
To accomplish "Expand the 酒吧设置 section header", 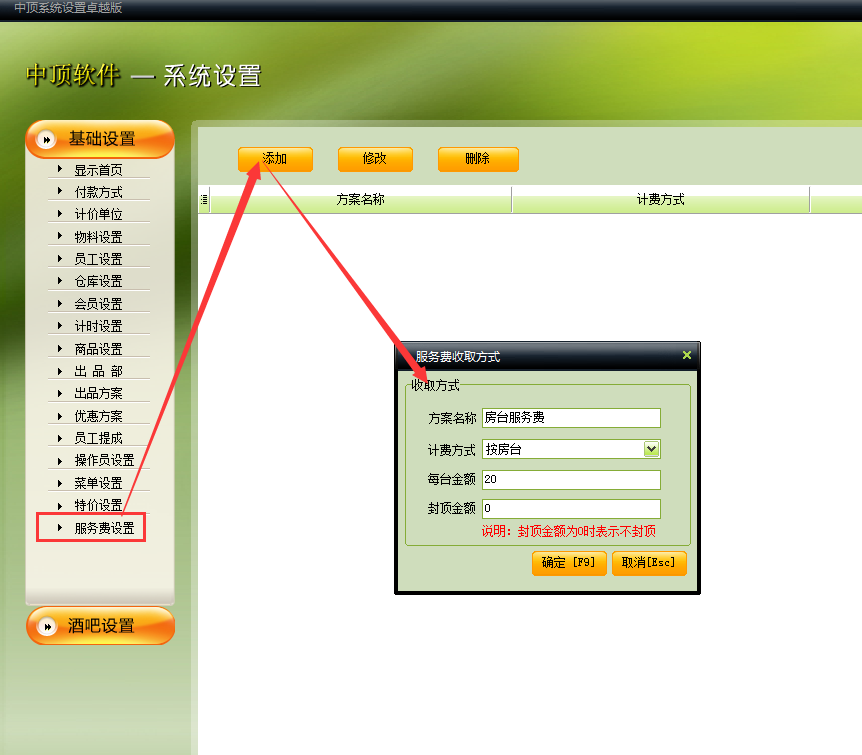I will 100,626.
